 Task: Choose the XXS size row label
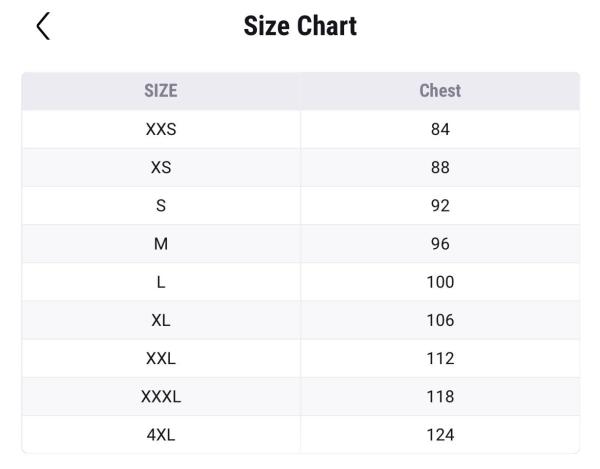(x=161, y=130)
